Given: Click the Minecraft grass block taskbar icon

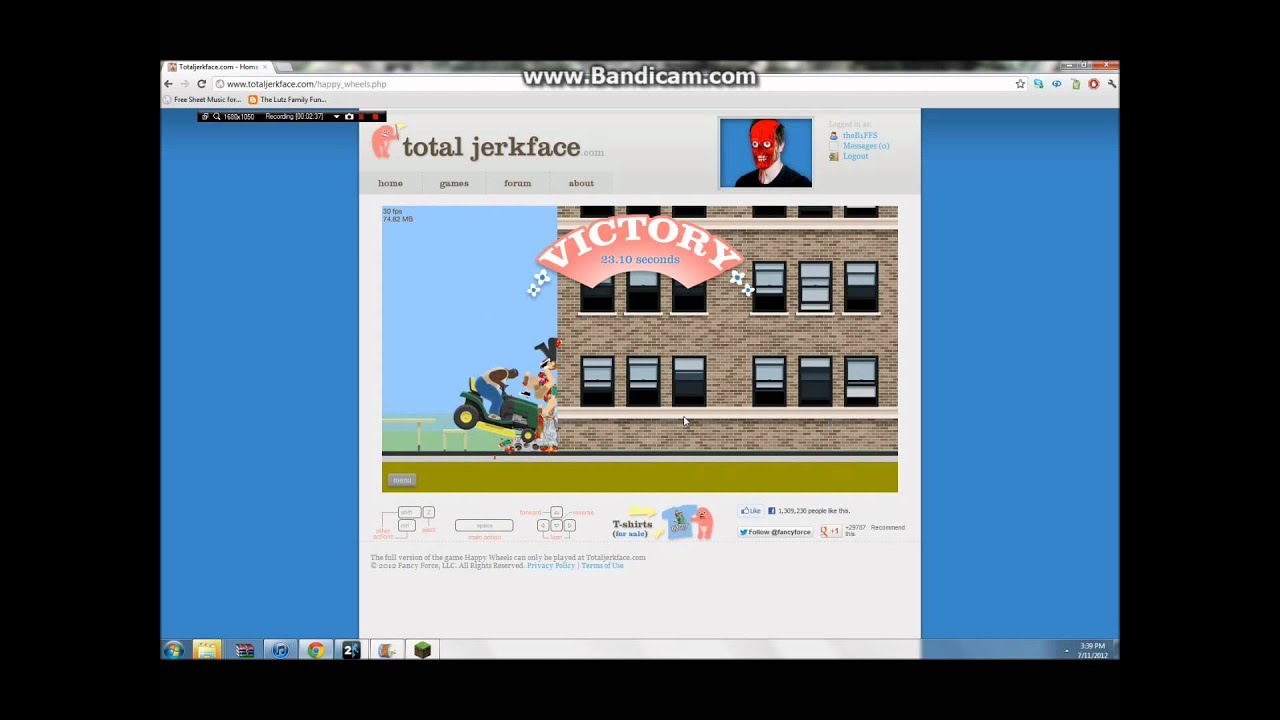Looking at the screenshot, I should (x=422, y=650).
